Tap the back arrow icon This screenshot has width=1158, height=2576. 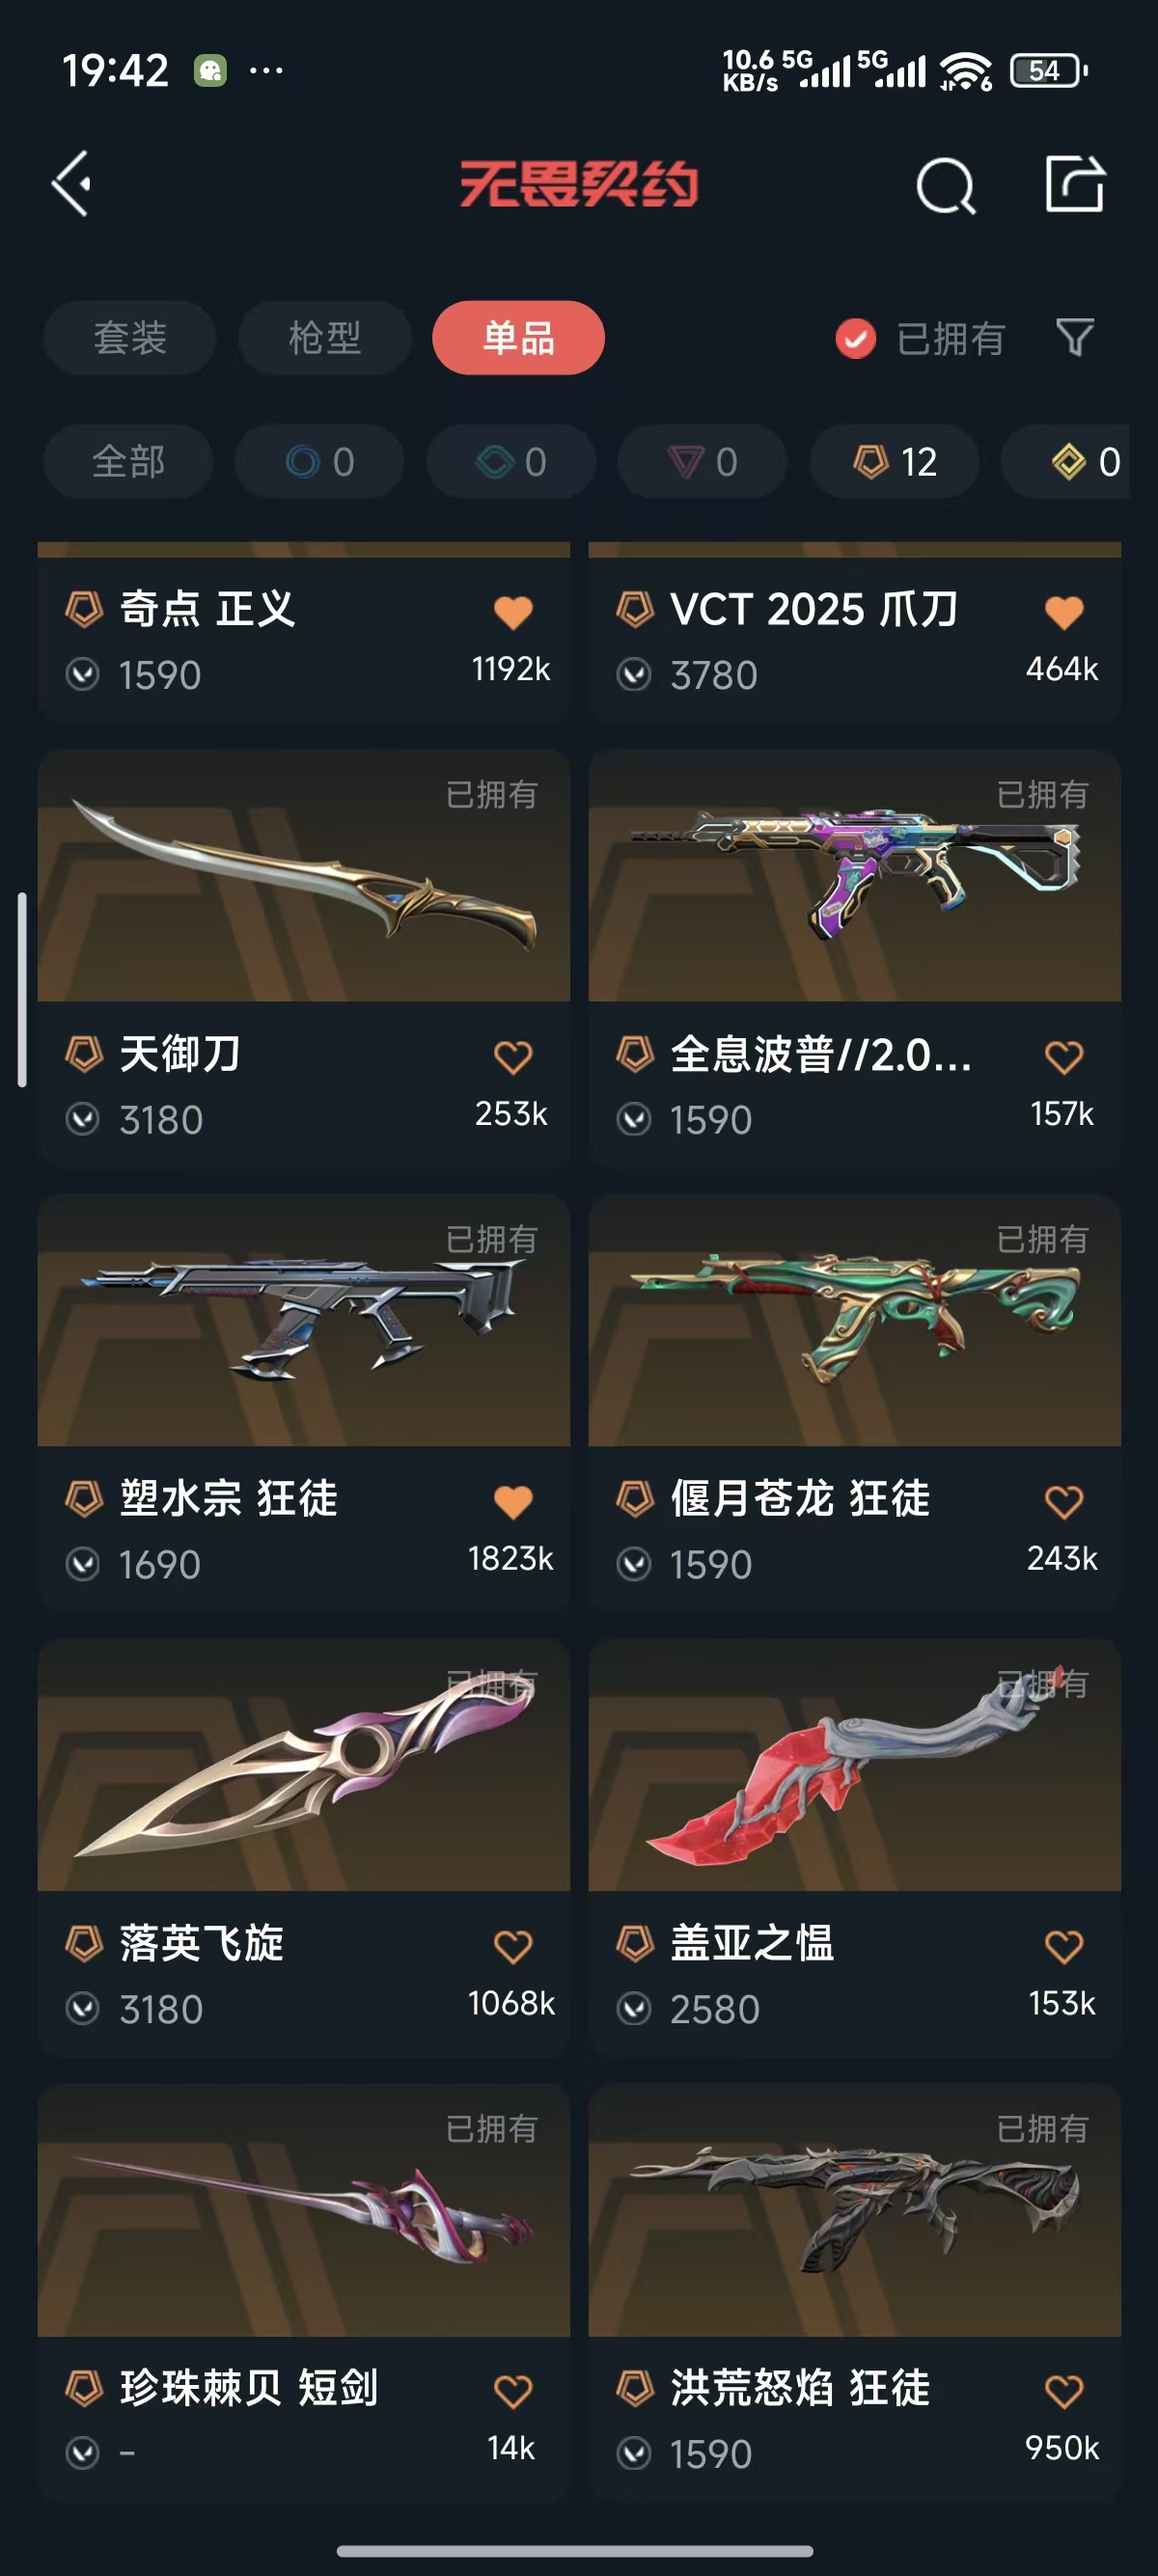pyautogui.click(x=72, y=184)
